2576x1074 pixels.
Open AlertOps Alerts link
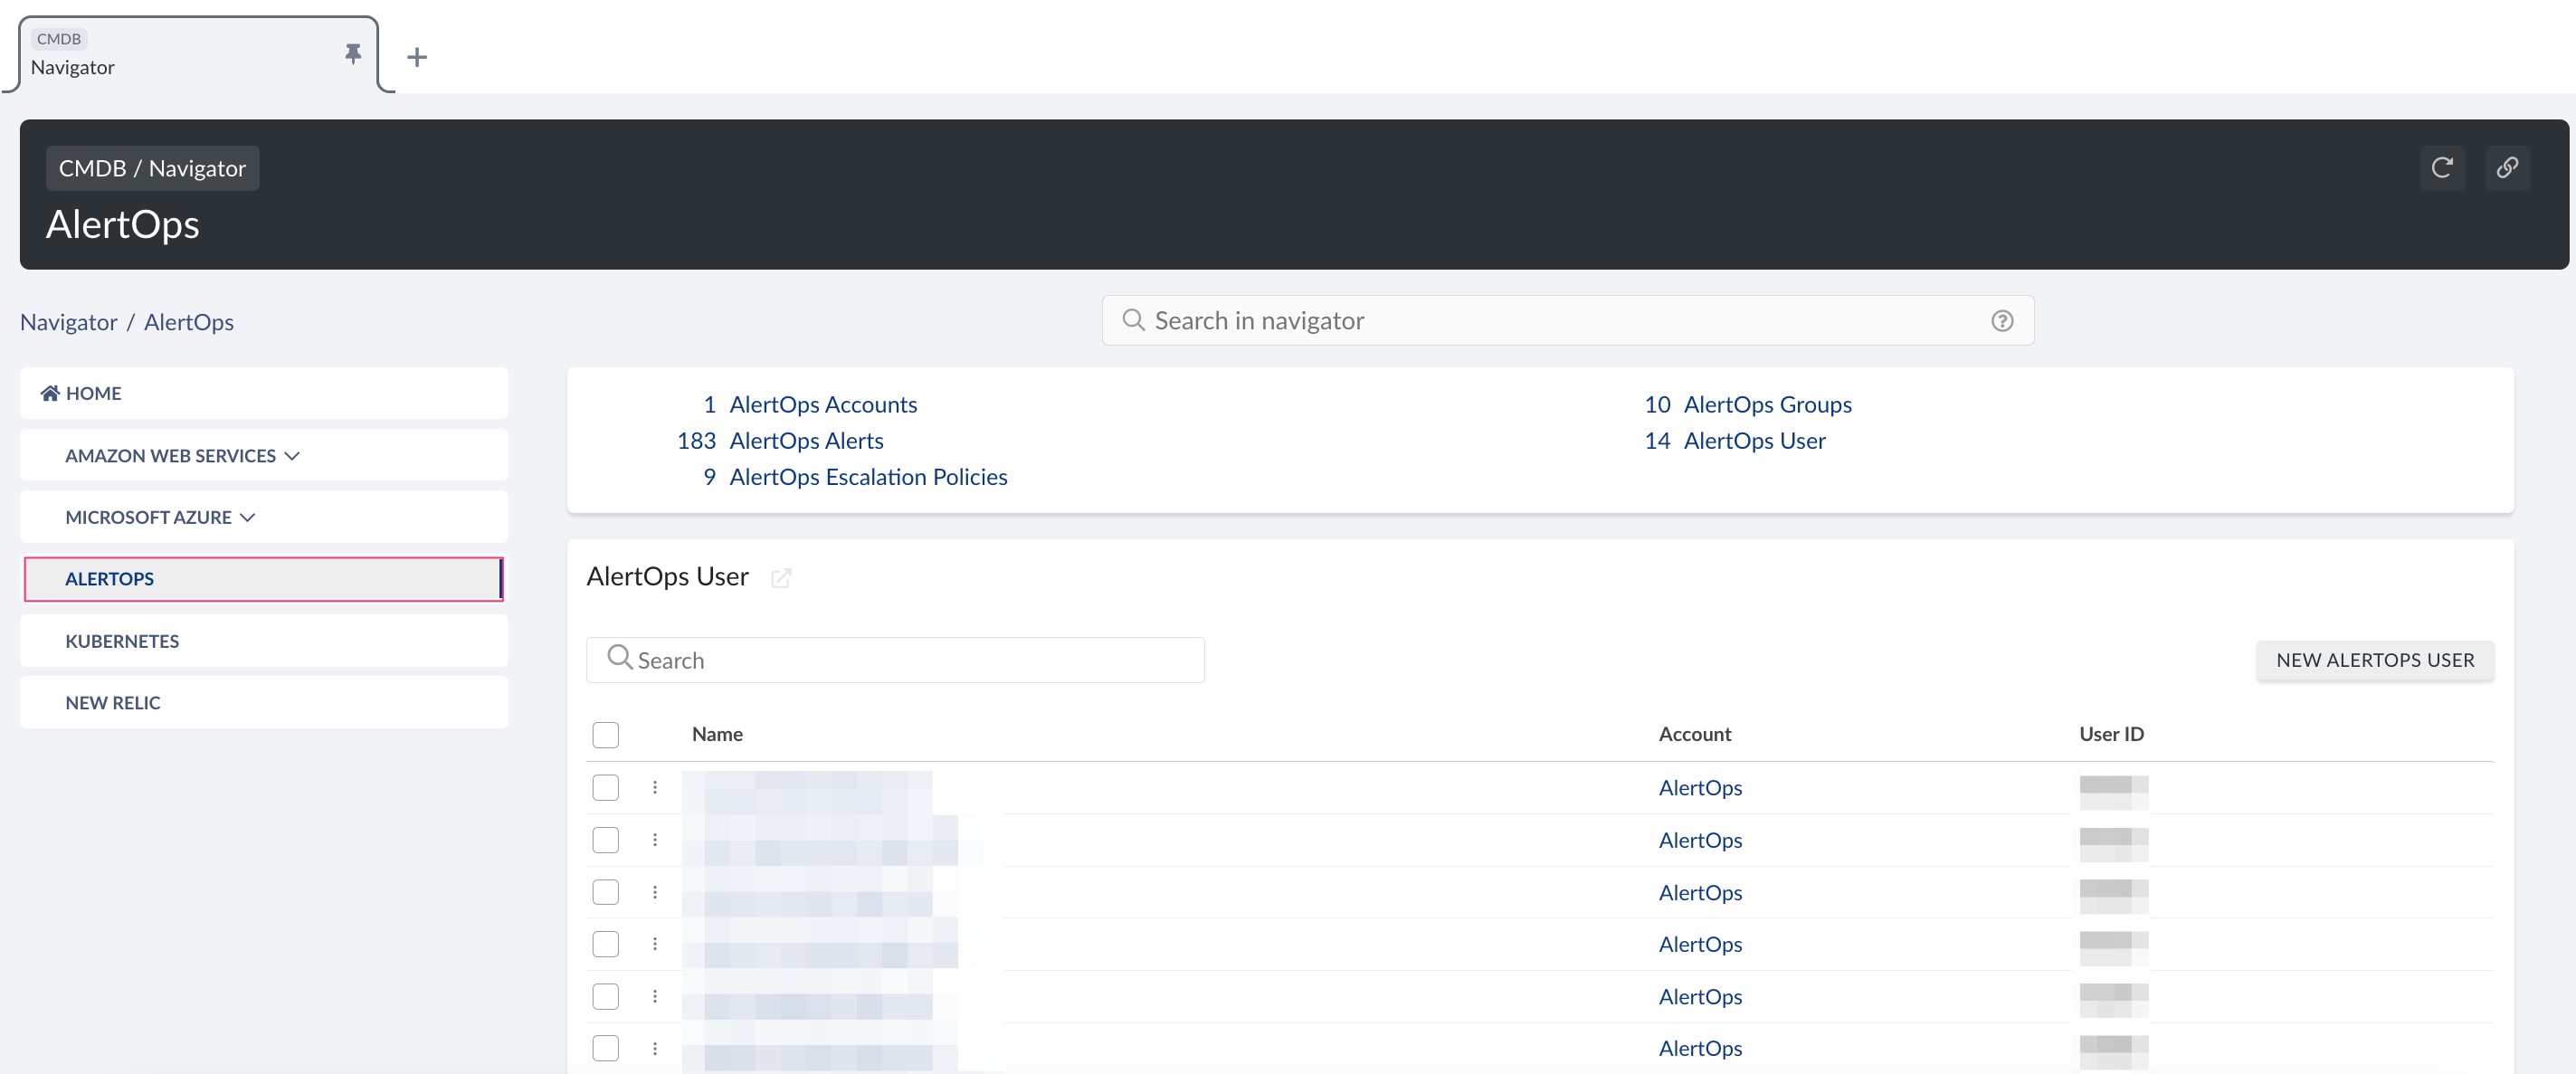[806, 441]
